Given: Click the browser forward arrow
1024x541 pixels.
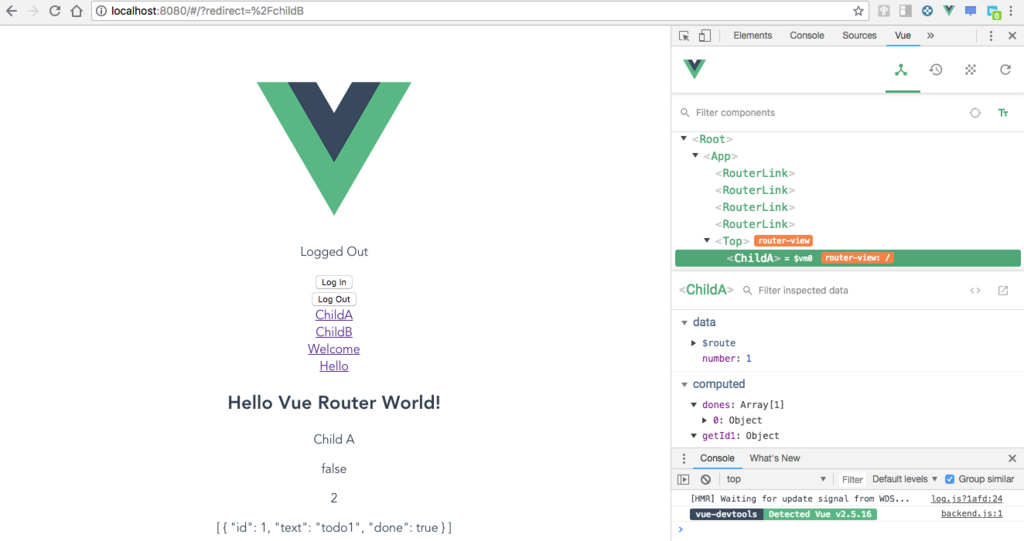Looking at the screenshot, I should (33, 11).
